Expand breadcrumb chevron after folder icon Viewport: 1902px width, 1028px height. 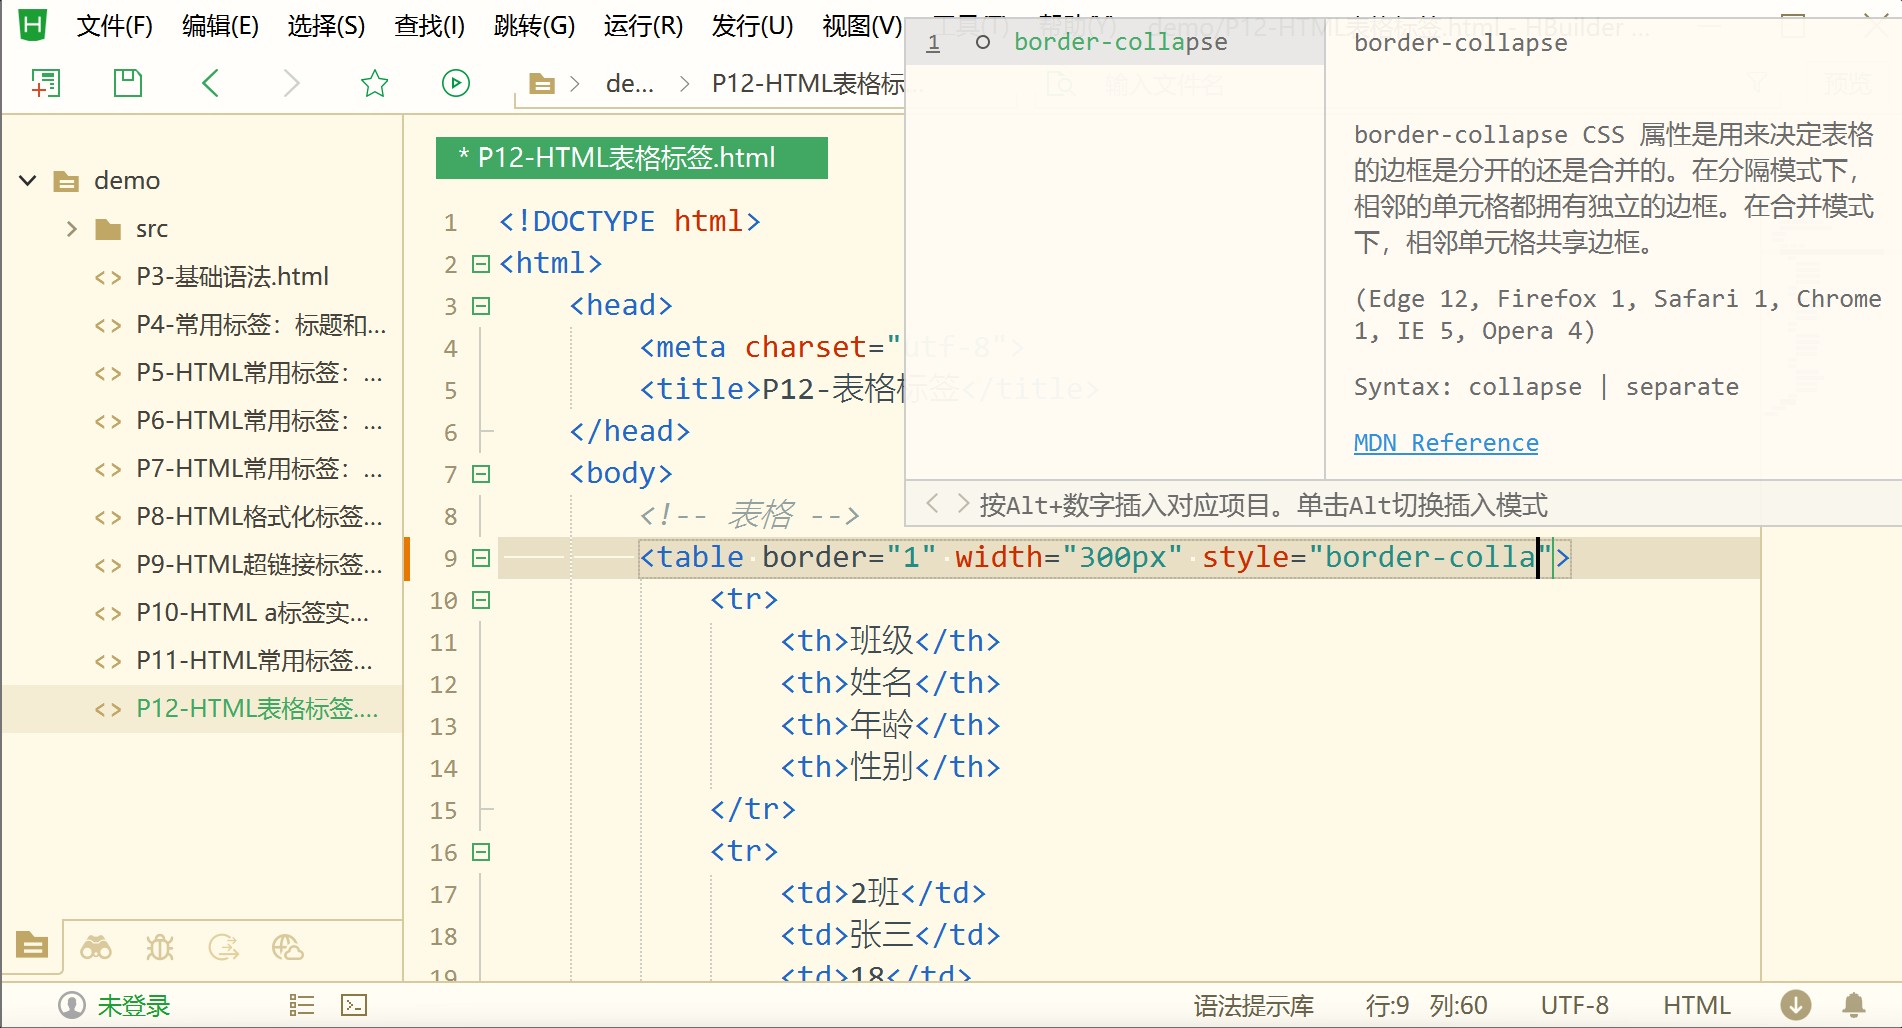pyautogui.click(x=575, y=84)
